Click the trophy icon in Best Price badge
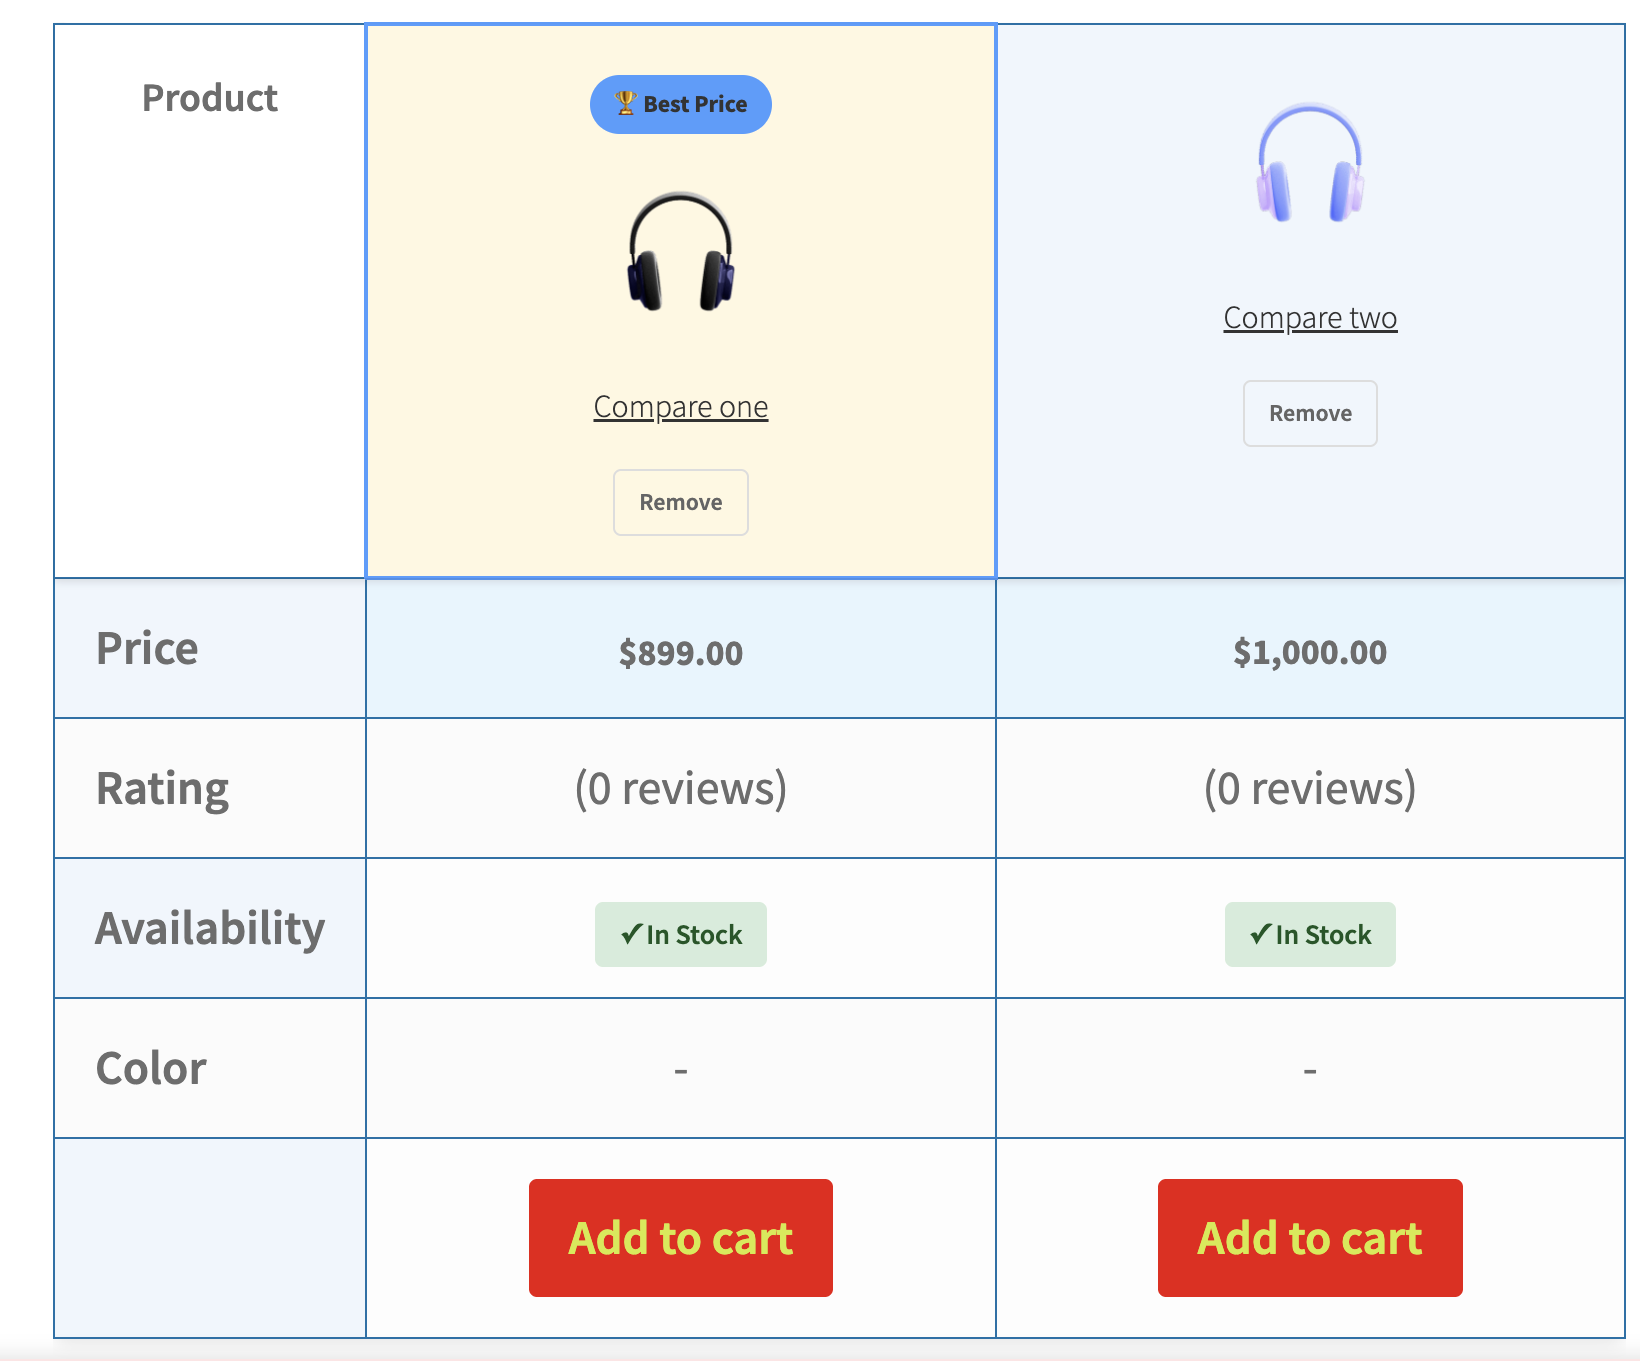 [625, 103]
